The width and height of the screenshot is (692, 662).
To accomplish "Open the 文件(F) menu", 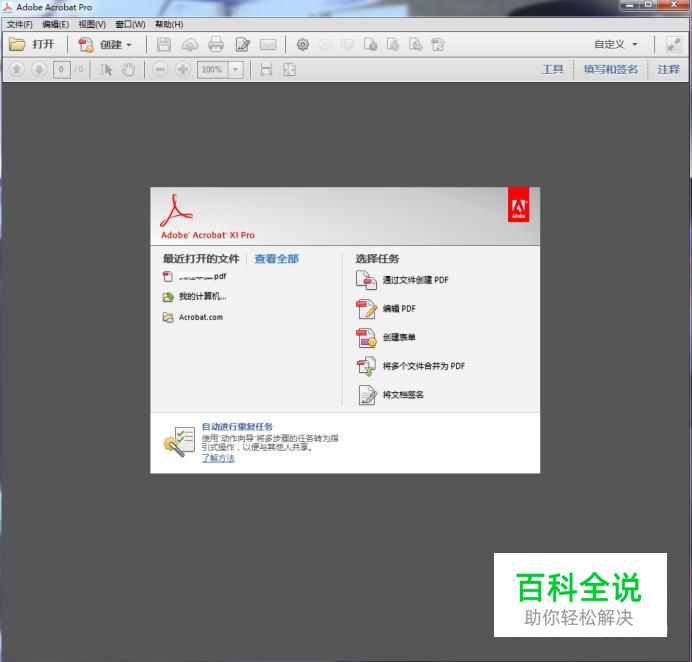I will 19,24.
